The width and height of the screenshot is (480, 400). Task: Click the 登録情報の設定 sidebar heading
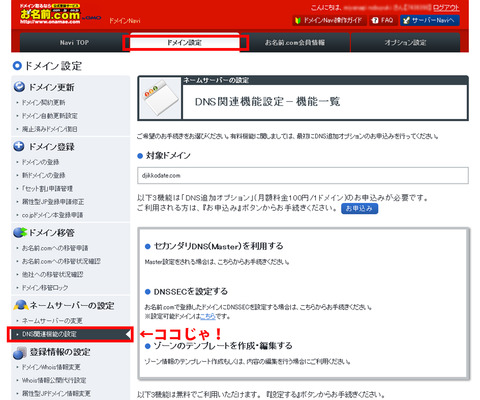tap(60, 352)
